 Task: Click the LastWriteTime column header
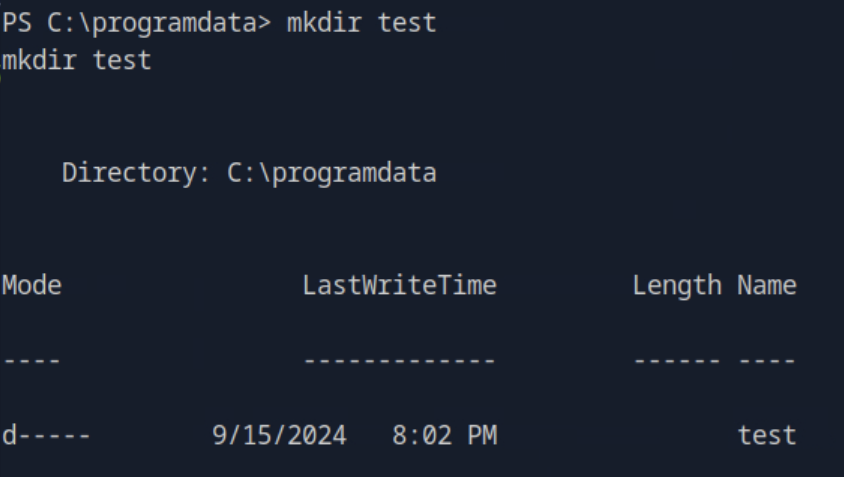399,286
